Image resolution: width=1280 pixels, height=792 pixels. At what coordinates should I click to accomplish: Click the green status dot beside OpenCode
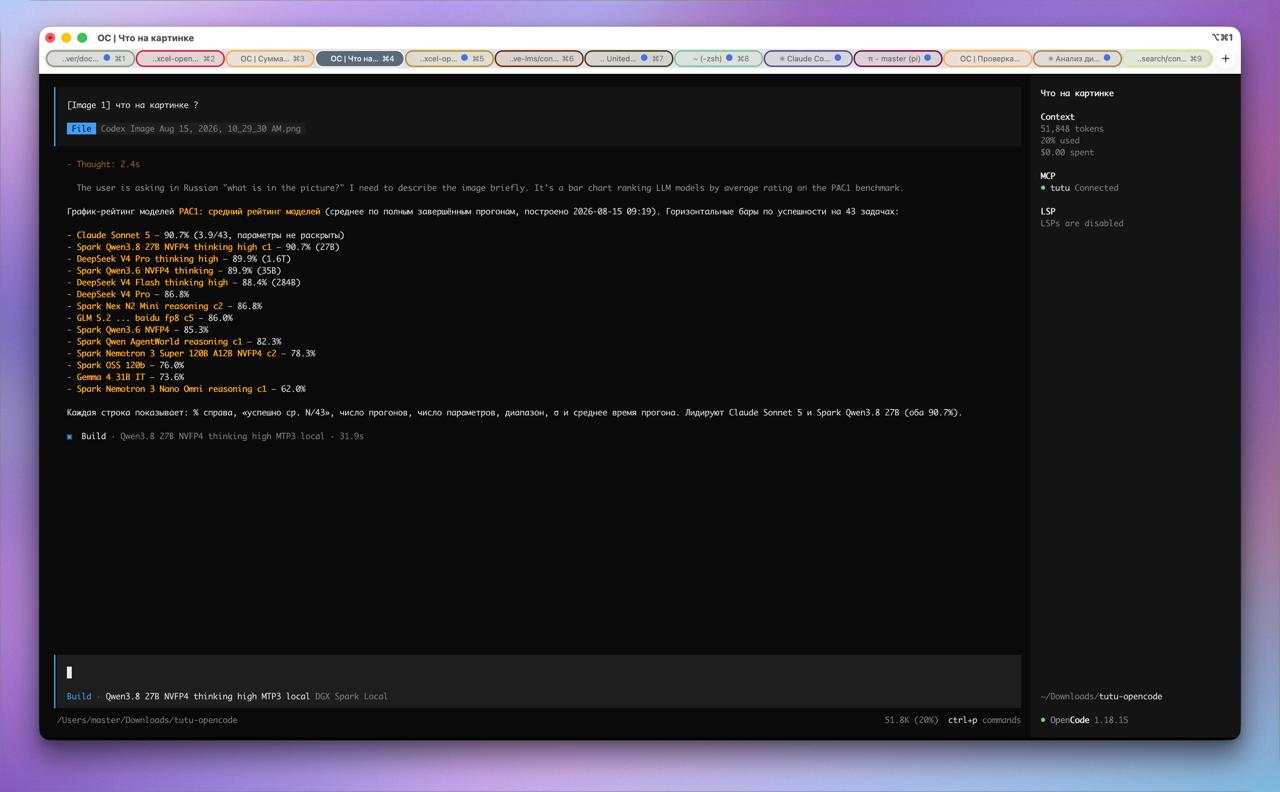point(1043,720)
